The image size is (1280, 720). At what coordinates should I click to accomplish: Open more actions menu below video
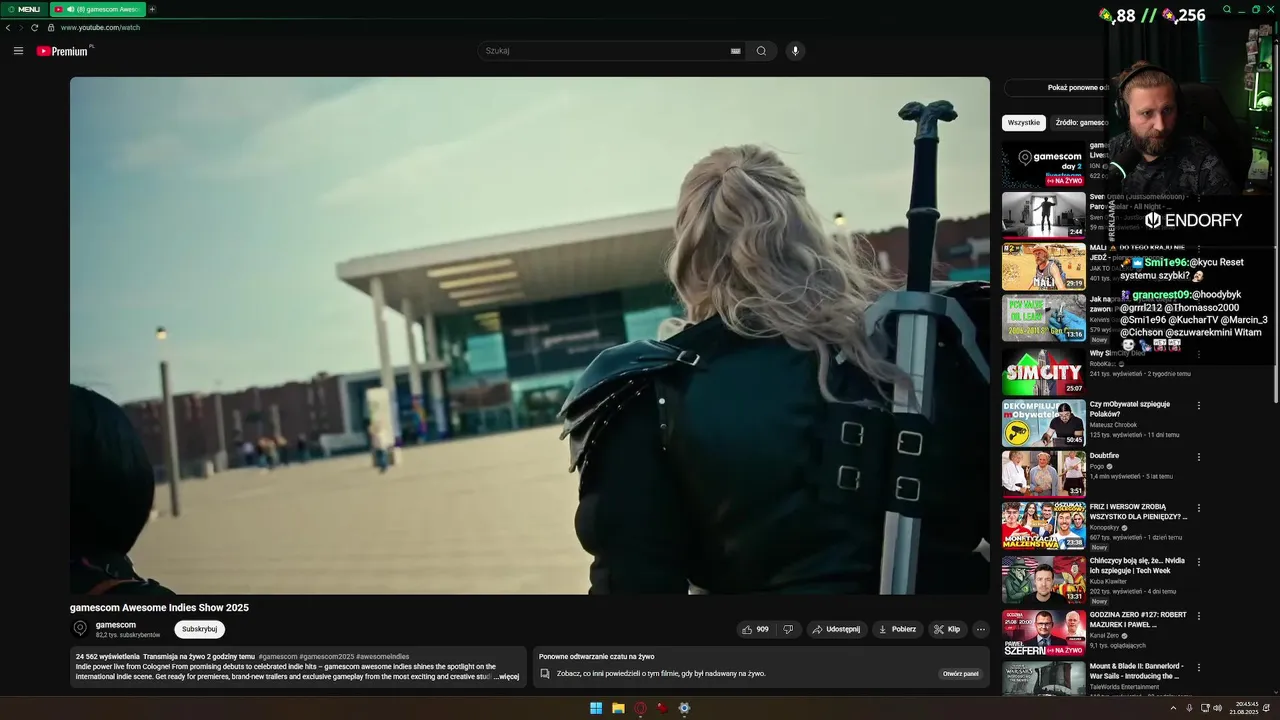coord(981,629)
